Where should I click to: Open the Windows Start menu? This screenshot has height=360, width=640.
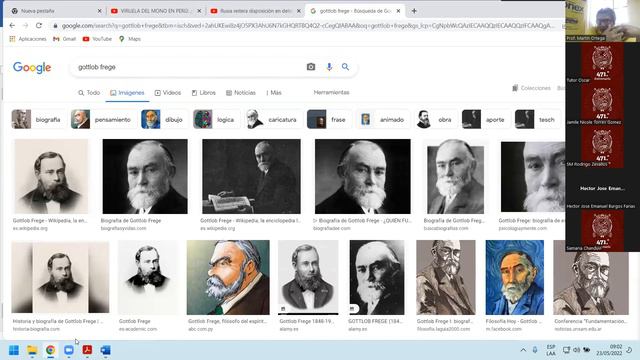[x=14, y=350]
